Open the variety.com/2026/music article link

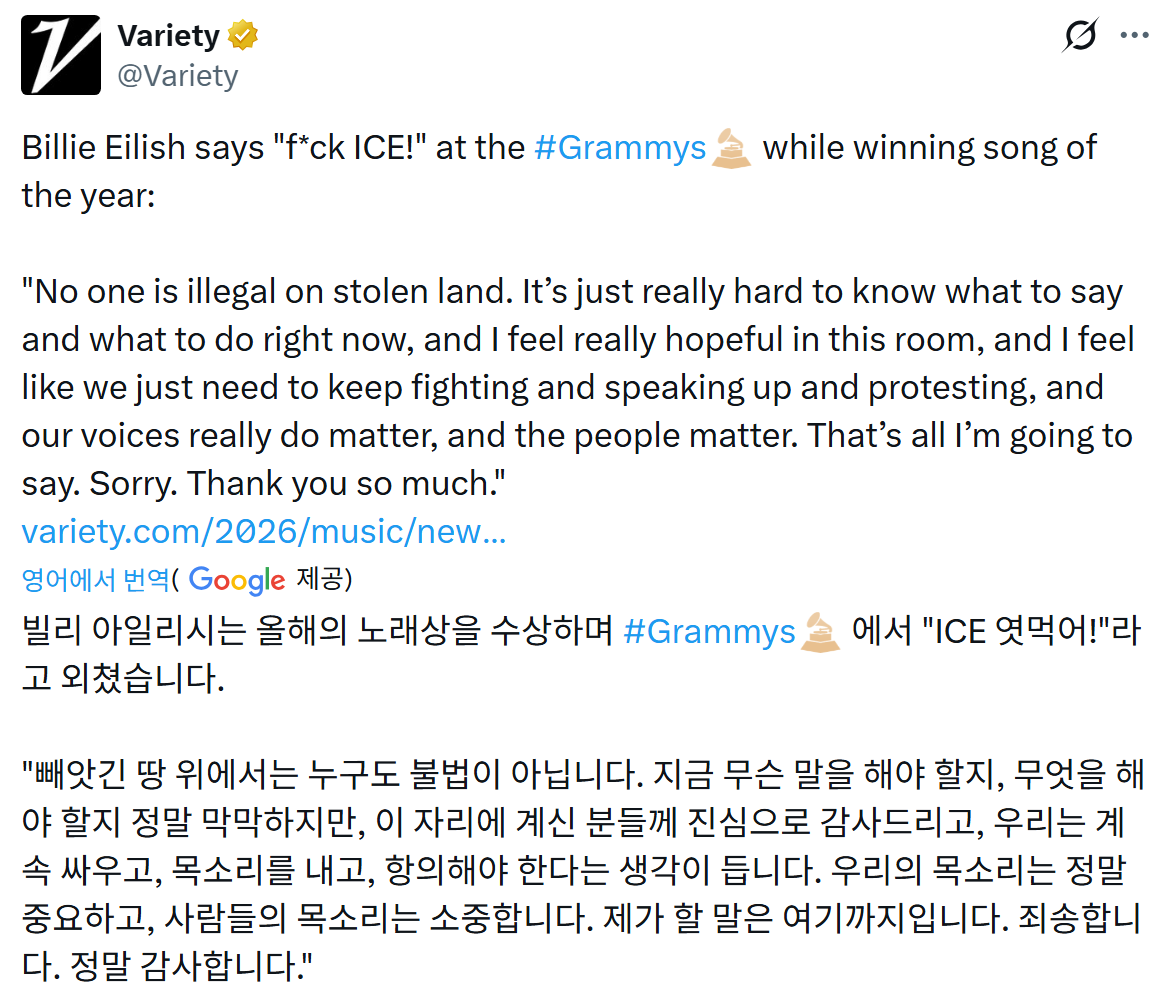[264, 531]
